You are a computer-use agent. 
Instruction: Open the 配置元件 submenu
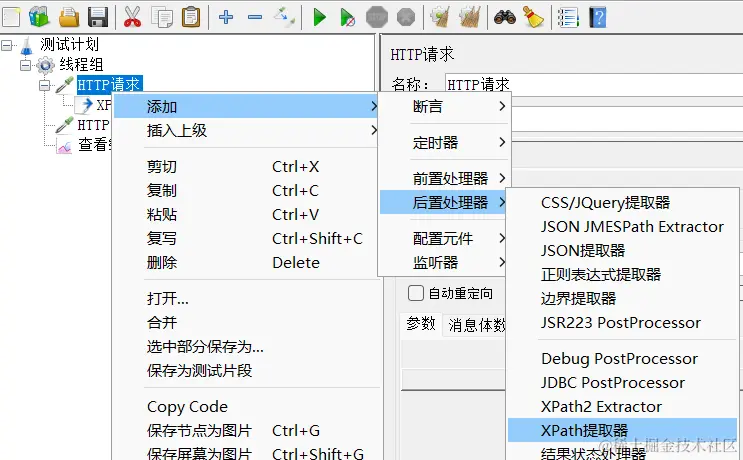point(444,238)
